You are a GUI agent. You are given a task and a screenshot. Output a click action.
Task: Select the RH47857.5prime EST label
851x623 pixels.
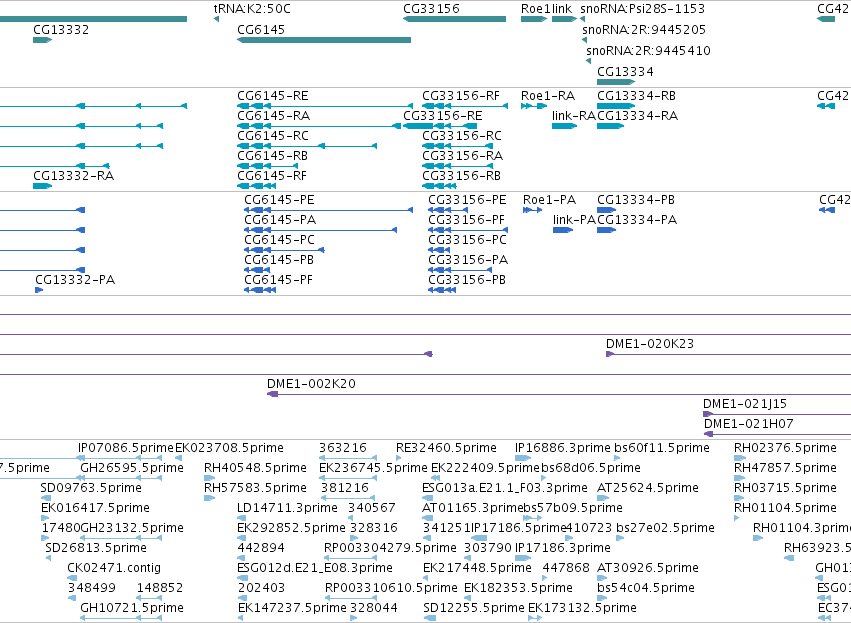tap(785, 468)
